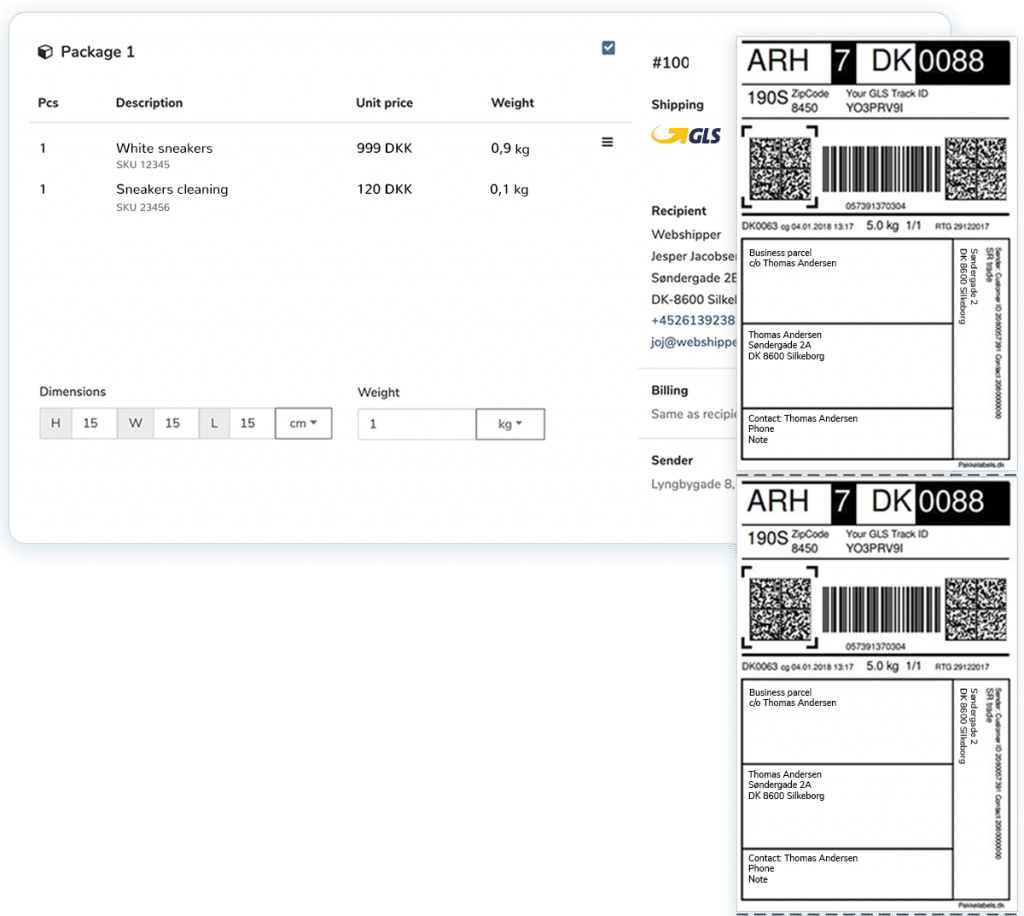Click the package Weight input field

pyautogui.click(x=417, y=424)
